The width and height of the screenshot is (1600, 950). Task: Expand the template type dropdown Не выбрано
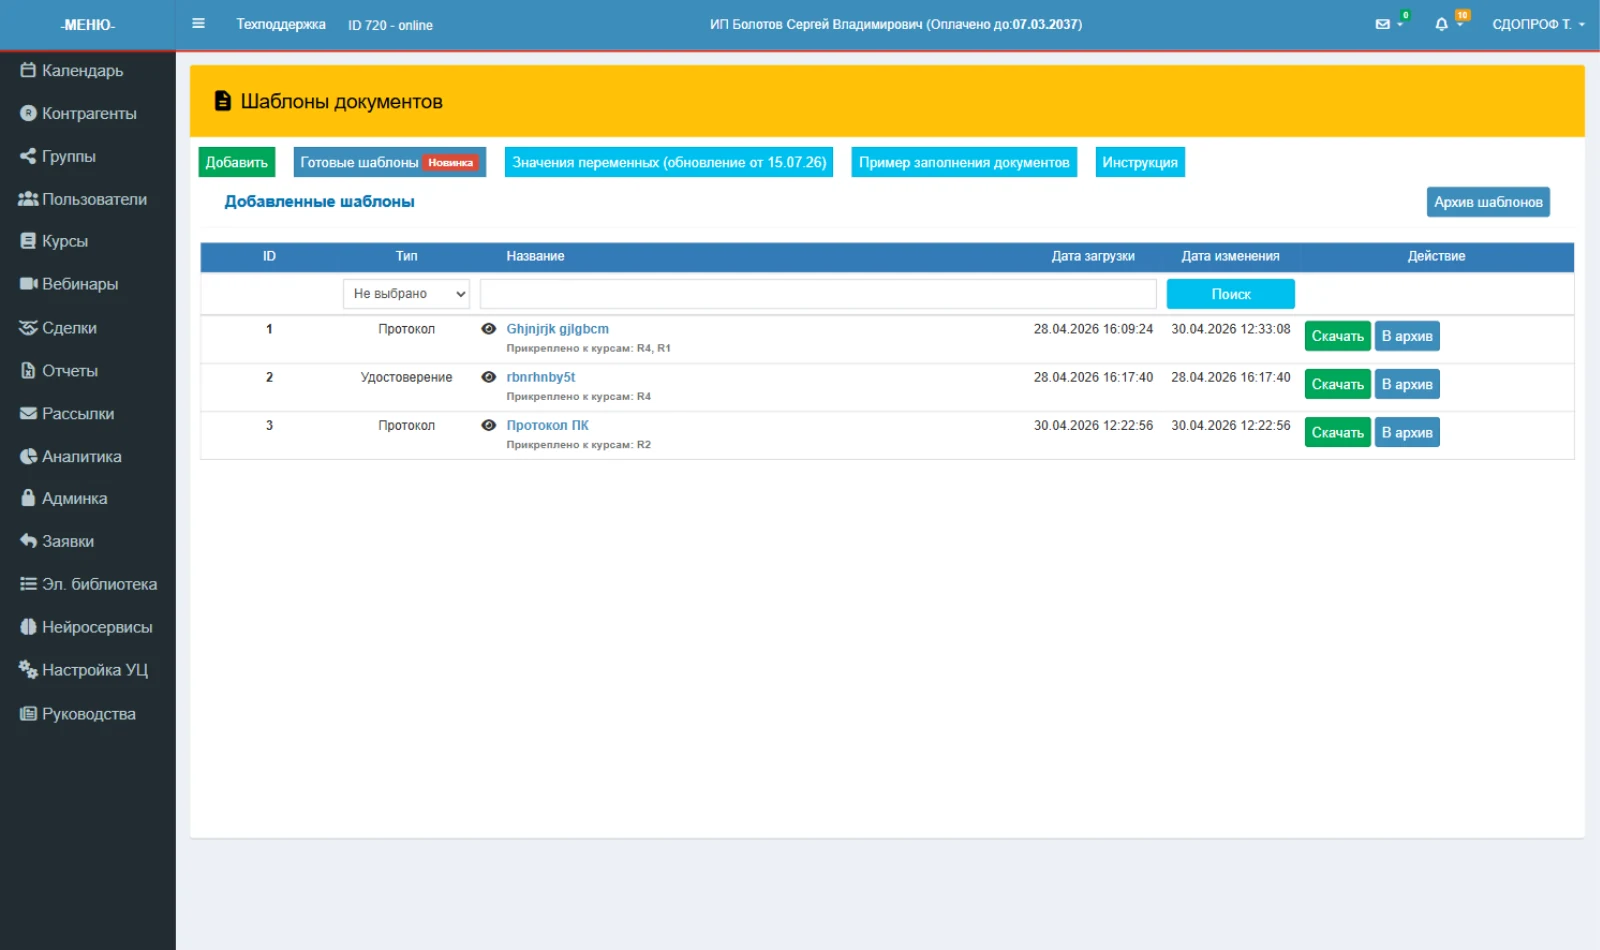click(x=406, y=294)
